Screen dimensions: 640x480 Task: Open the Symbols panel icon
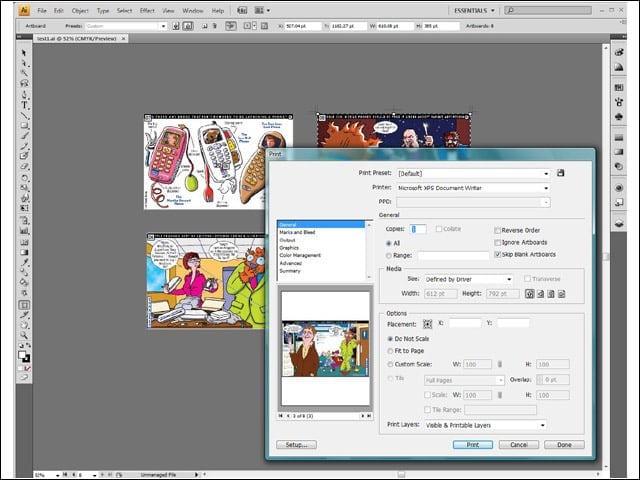point(619,117)
